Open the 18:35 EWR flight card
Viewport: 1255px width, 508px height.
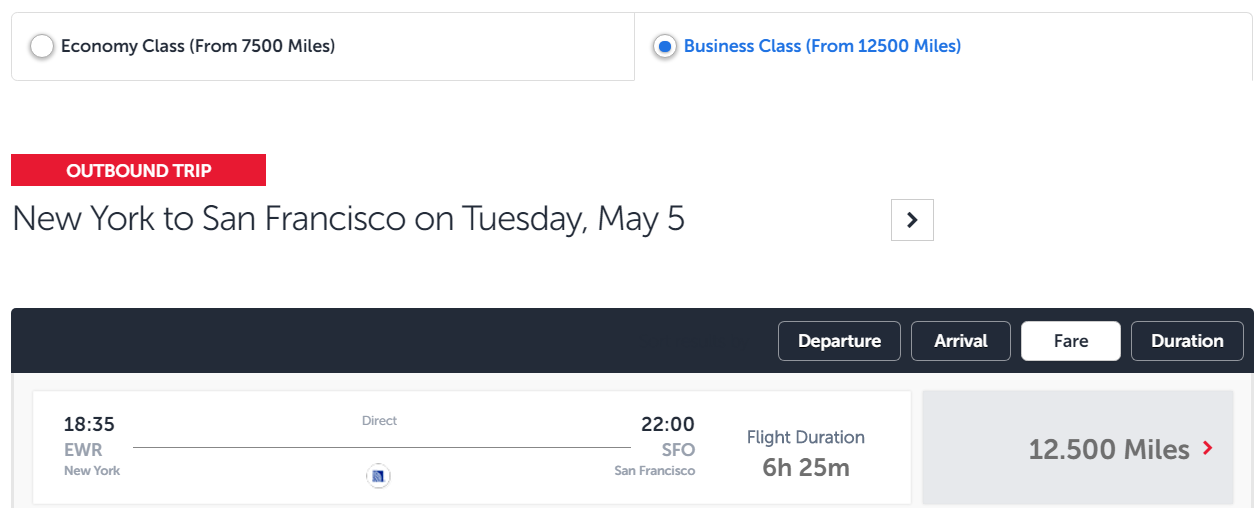tap(472, 448)
